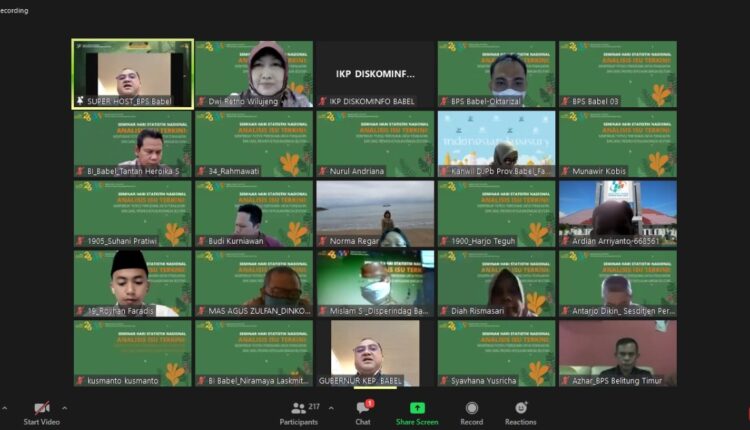Click muted mic icon beside BPS Babel 03
The width and height of the screenshot is (750, 430).
coord(565,102)
